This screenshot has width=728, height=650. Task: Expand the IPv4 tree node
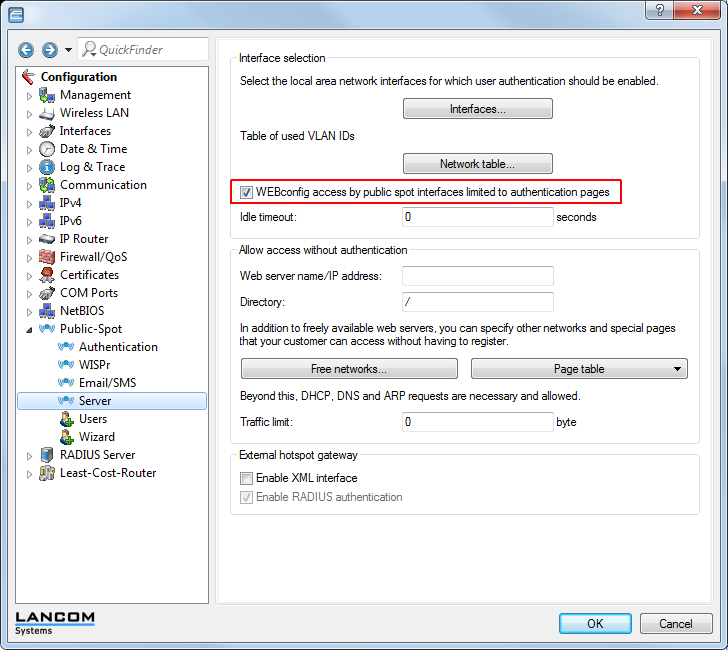click(30, 203)
